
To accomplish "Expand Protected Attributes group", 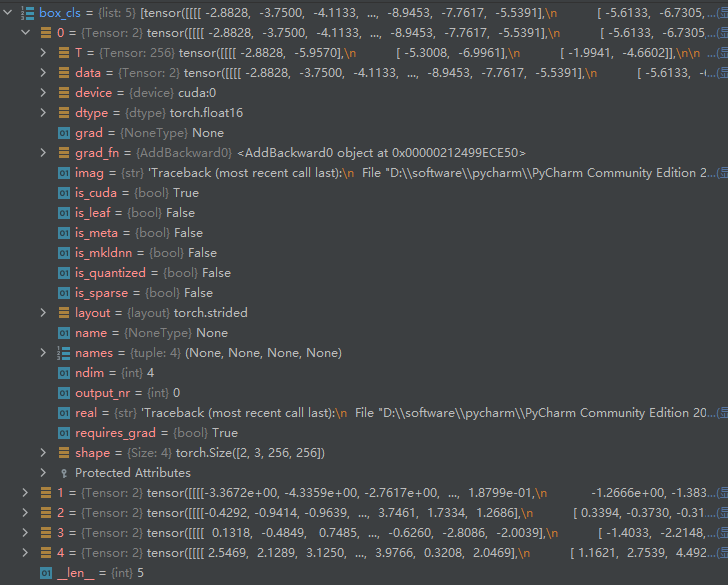I will pyautogui.click(x=43, y=472).
